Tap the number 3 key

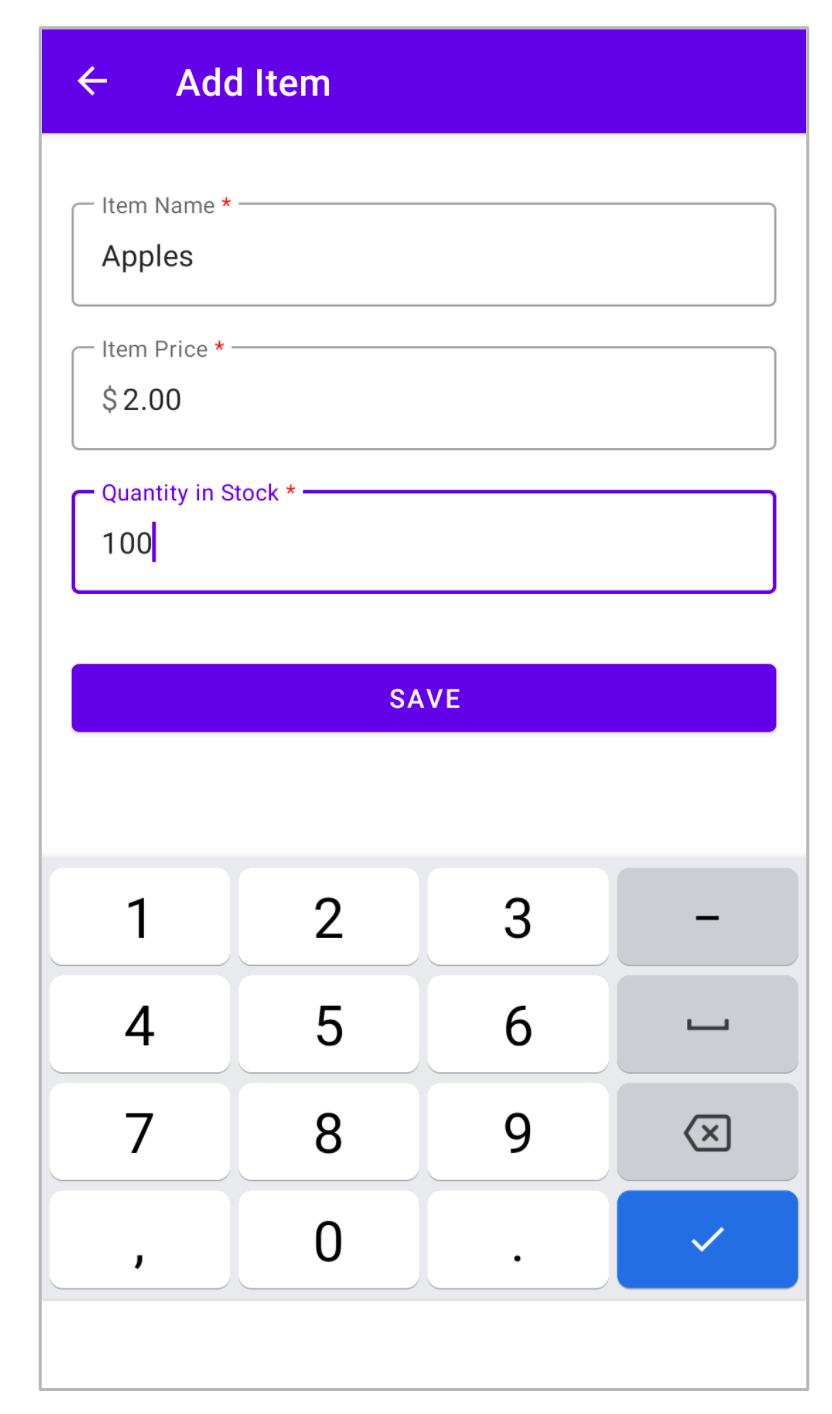[x=518, y=916]
